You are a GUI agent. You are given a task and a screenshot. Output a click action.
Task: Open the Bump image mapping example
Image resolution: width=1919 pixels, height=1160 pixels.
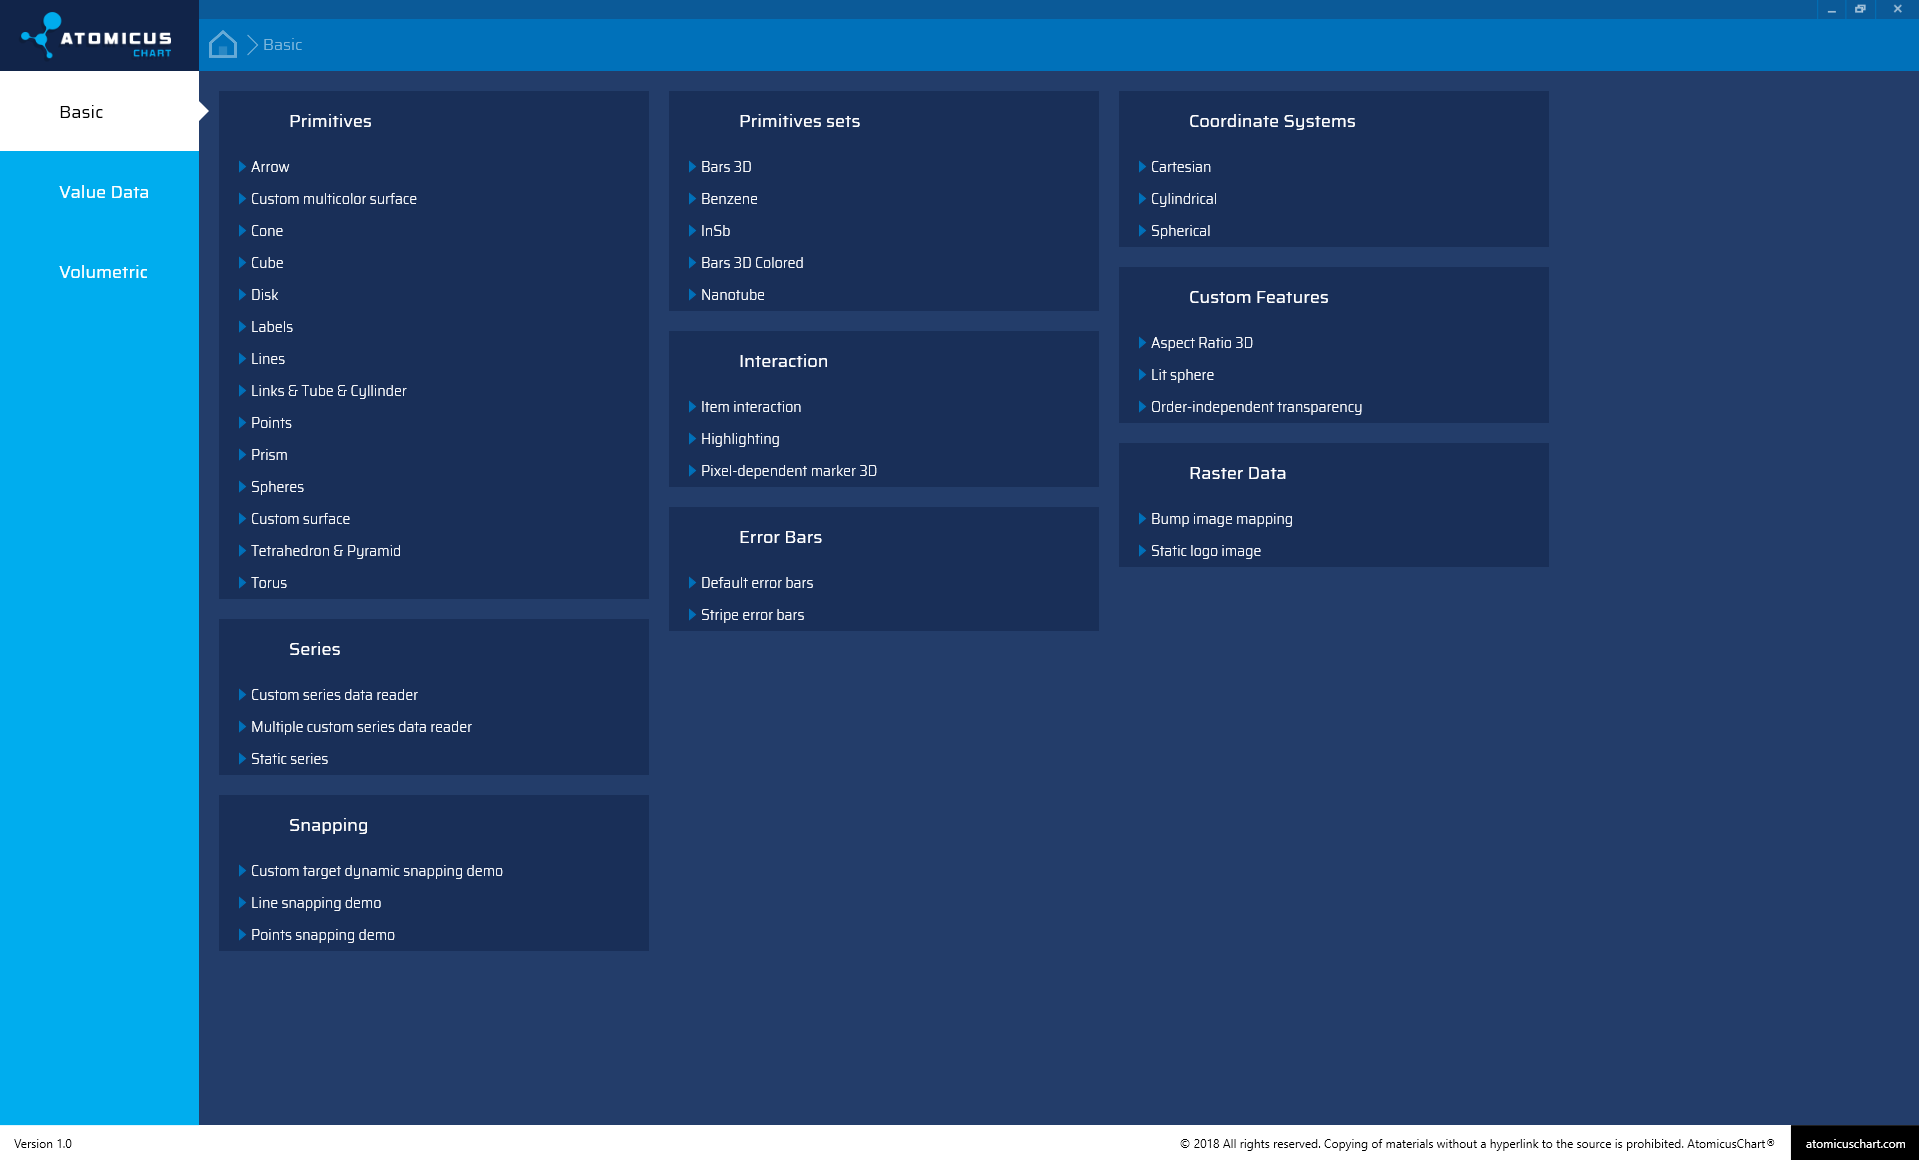pos(1221,519)
